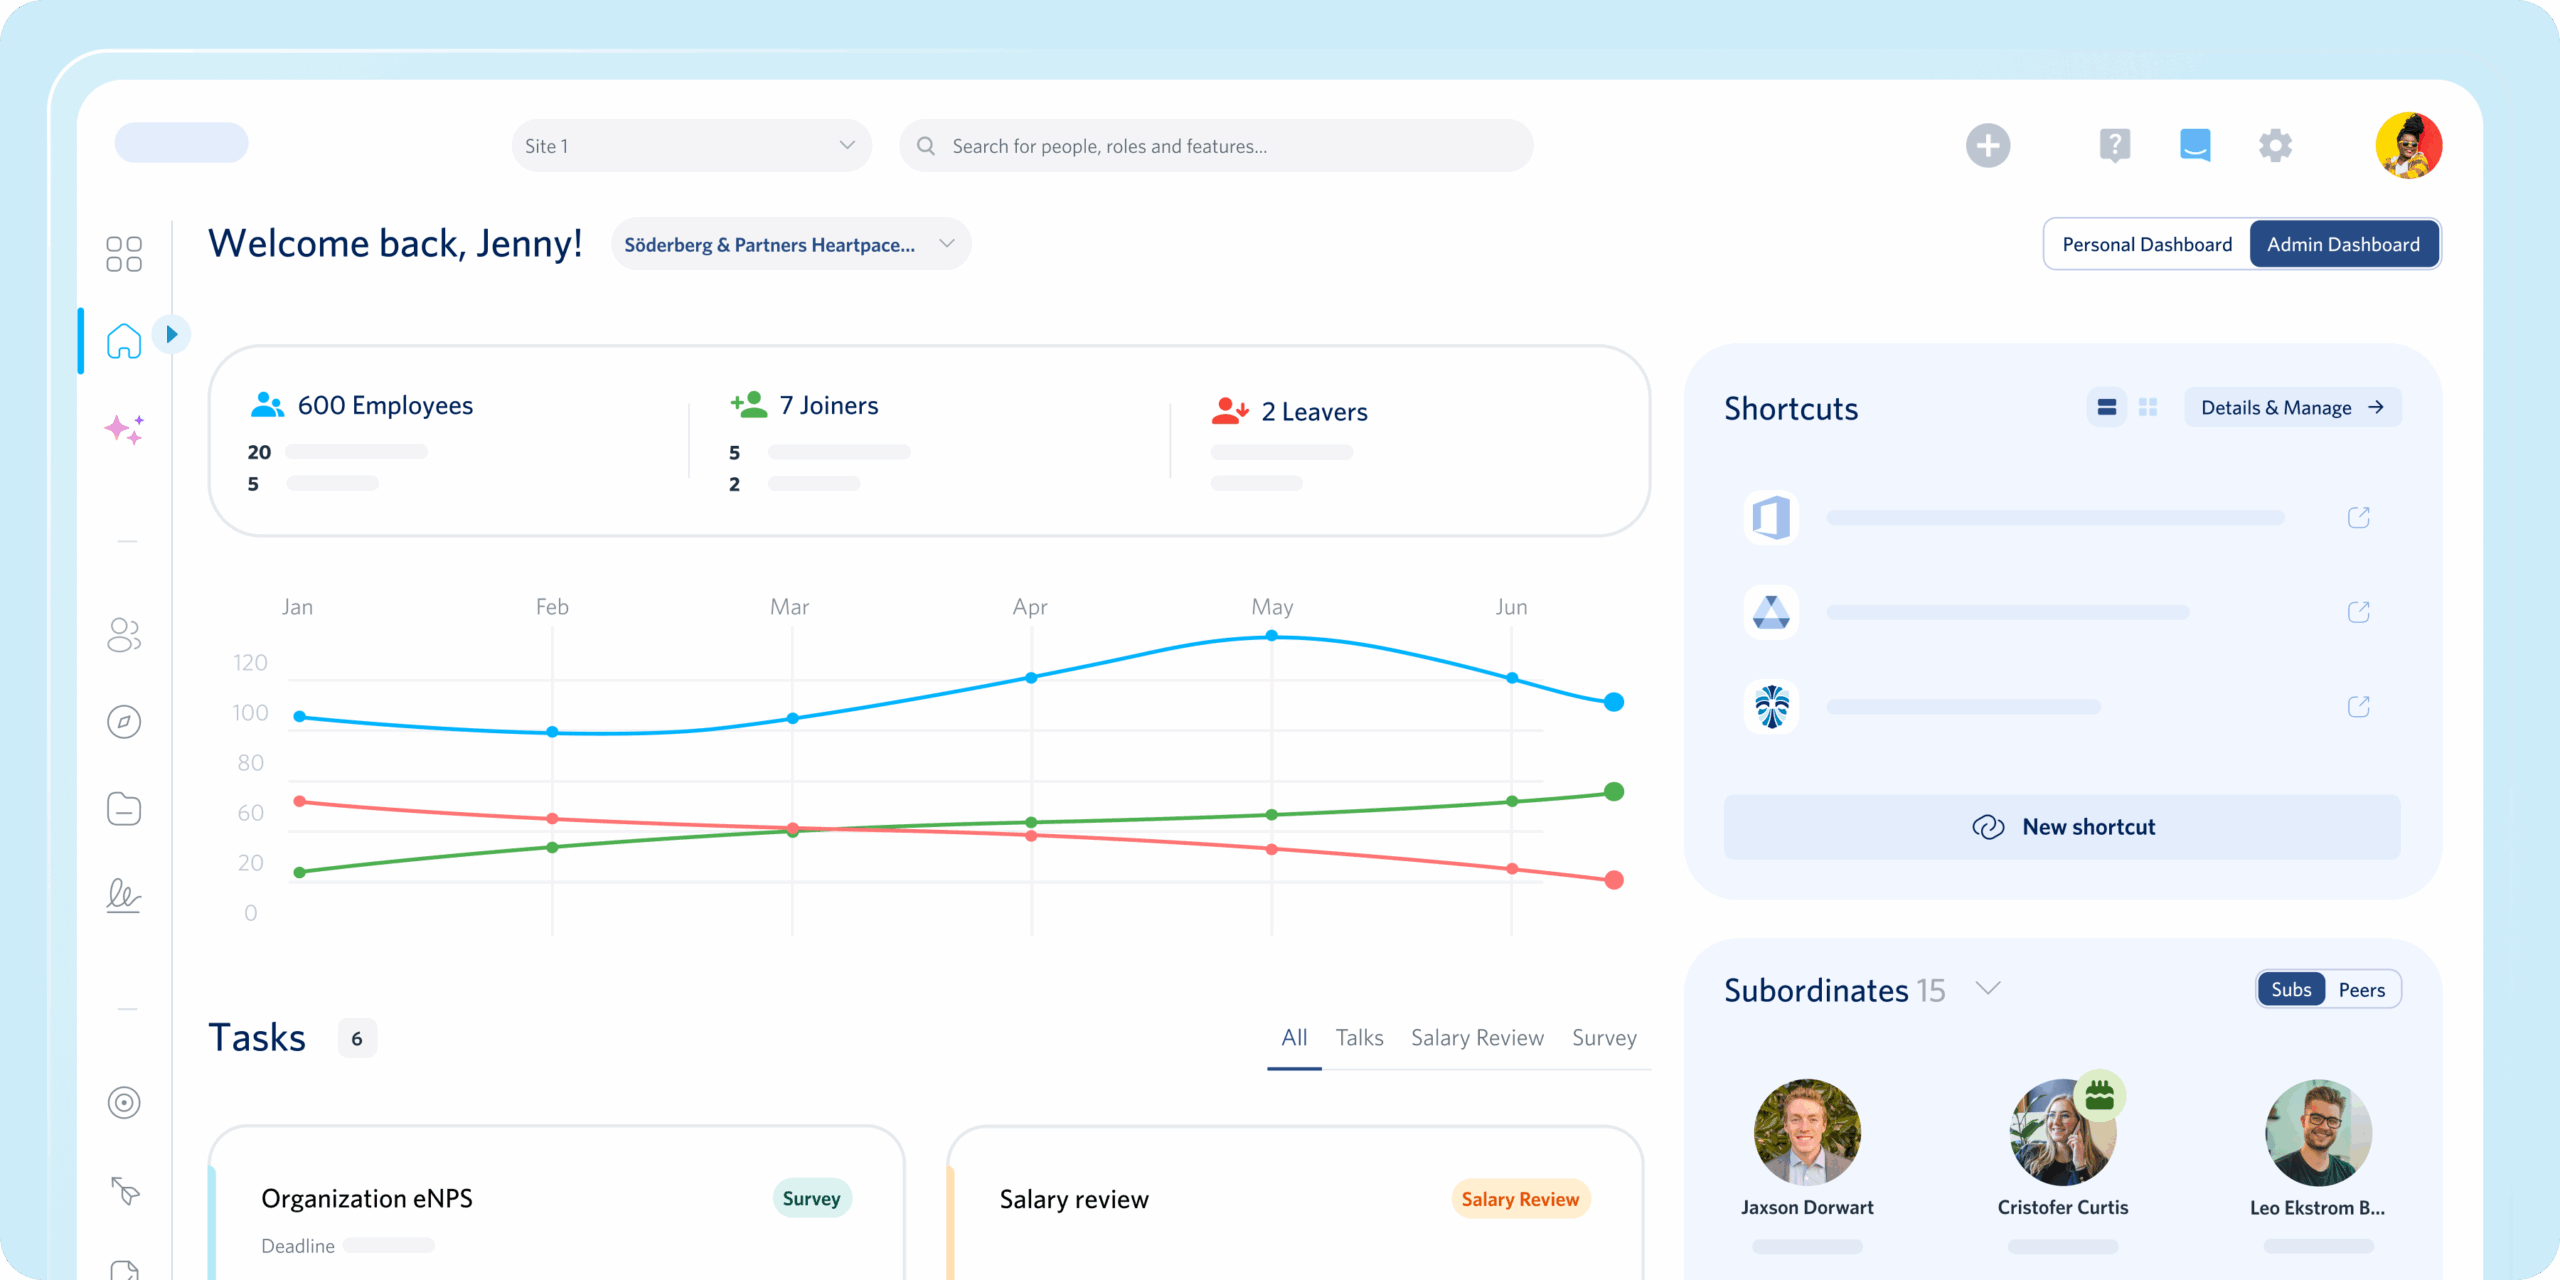Screen dimensions: 2560x1280
Task: Open the help question mark icon
Action: click(x=2115, y=146)
